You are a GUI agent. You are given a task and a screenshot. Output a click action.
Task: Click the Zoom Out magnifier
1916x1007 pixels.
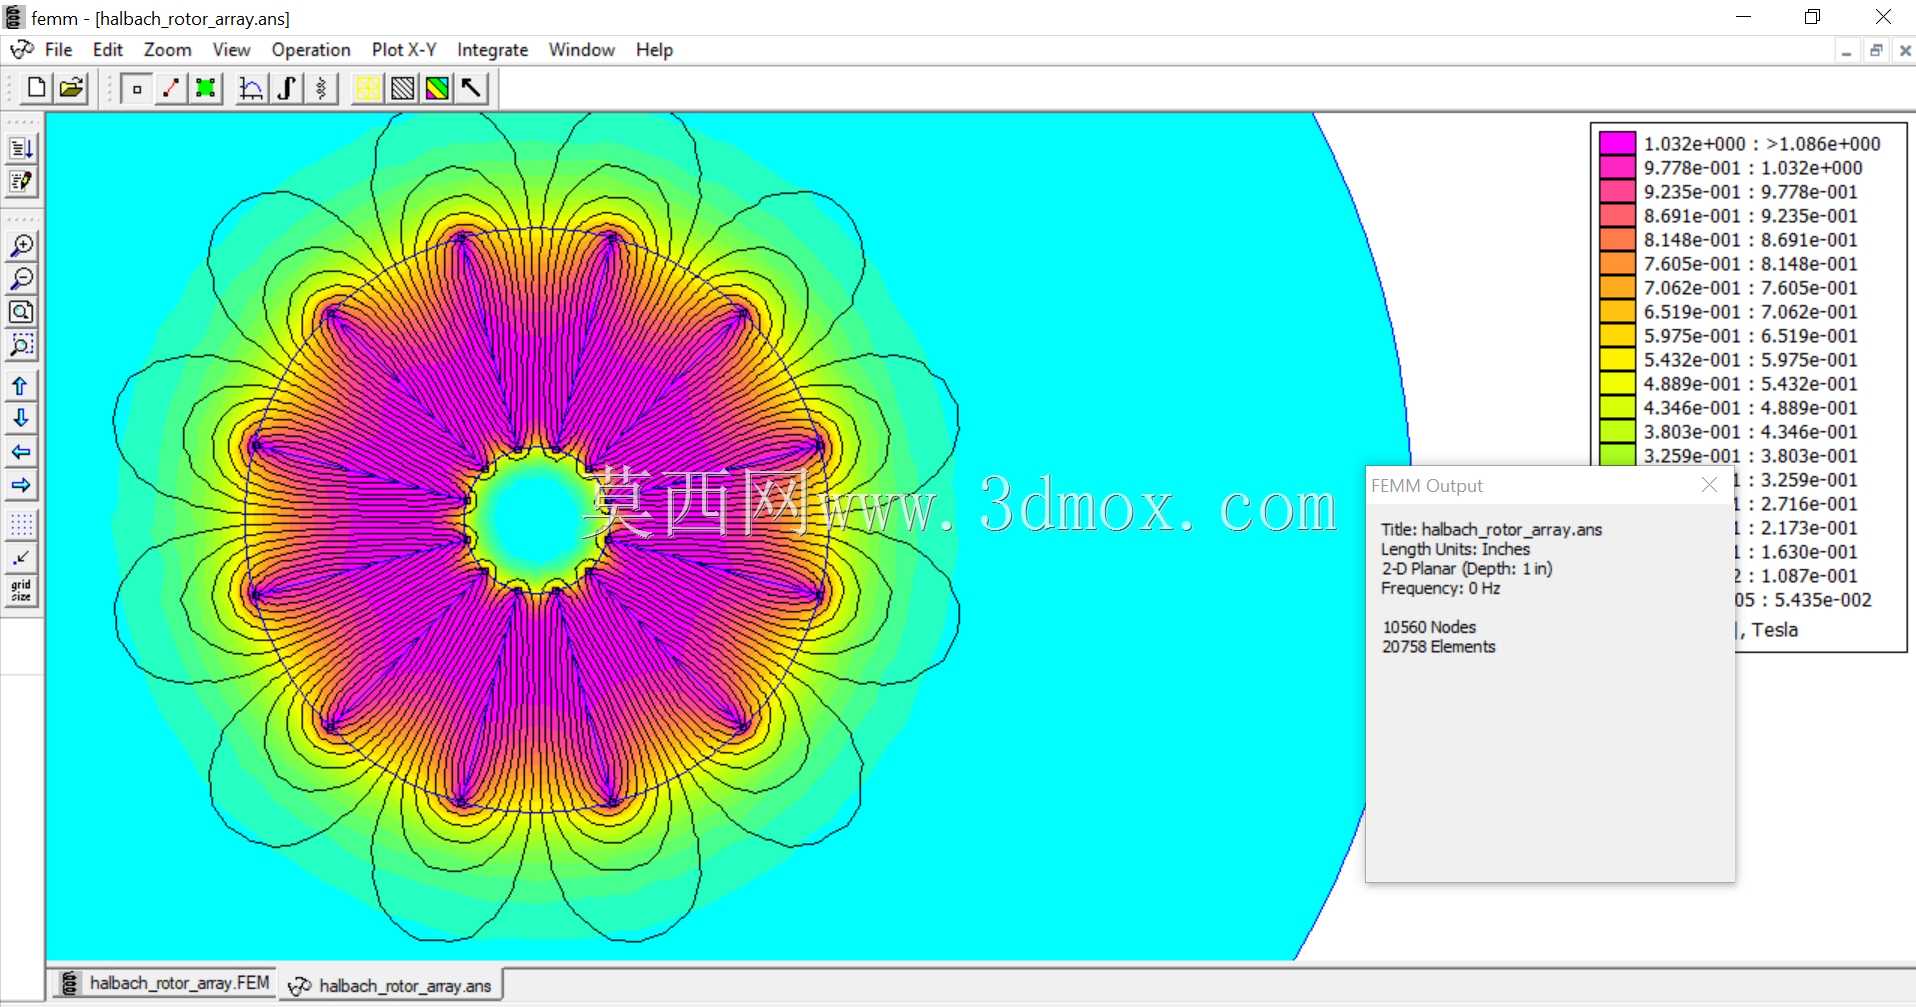tap(21, 279)
